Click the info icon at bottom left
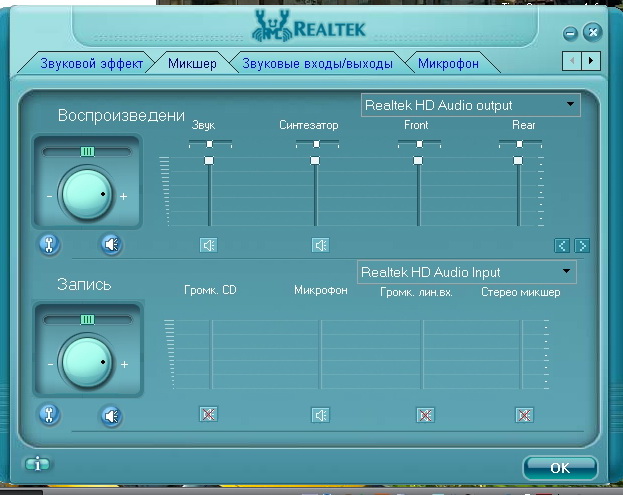The image size is (623, 495). pos(38,463)
